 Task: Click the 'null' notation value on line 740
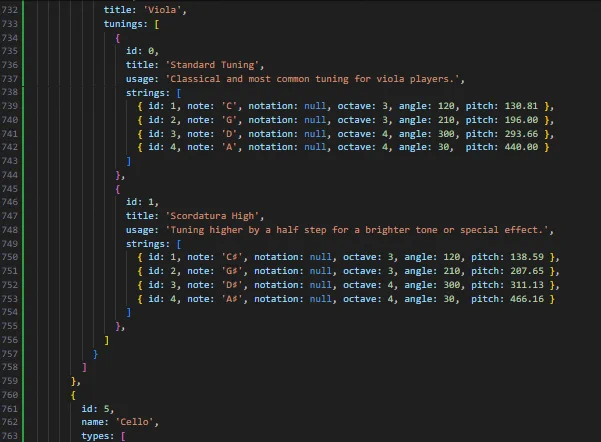[315, 120]
